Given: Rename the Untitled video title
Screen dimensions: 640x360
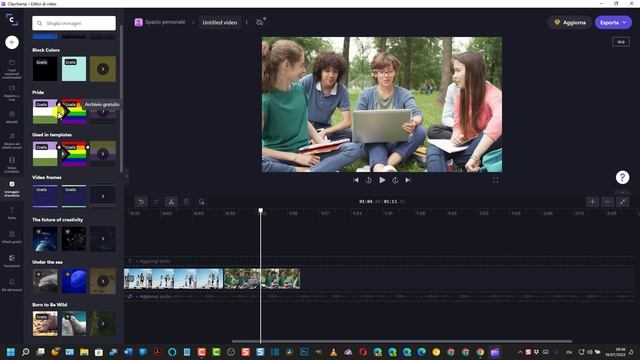Looking at the screenshot, I should [220, 22].
